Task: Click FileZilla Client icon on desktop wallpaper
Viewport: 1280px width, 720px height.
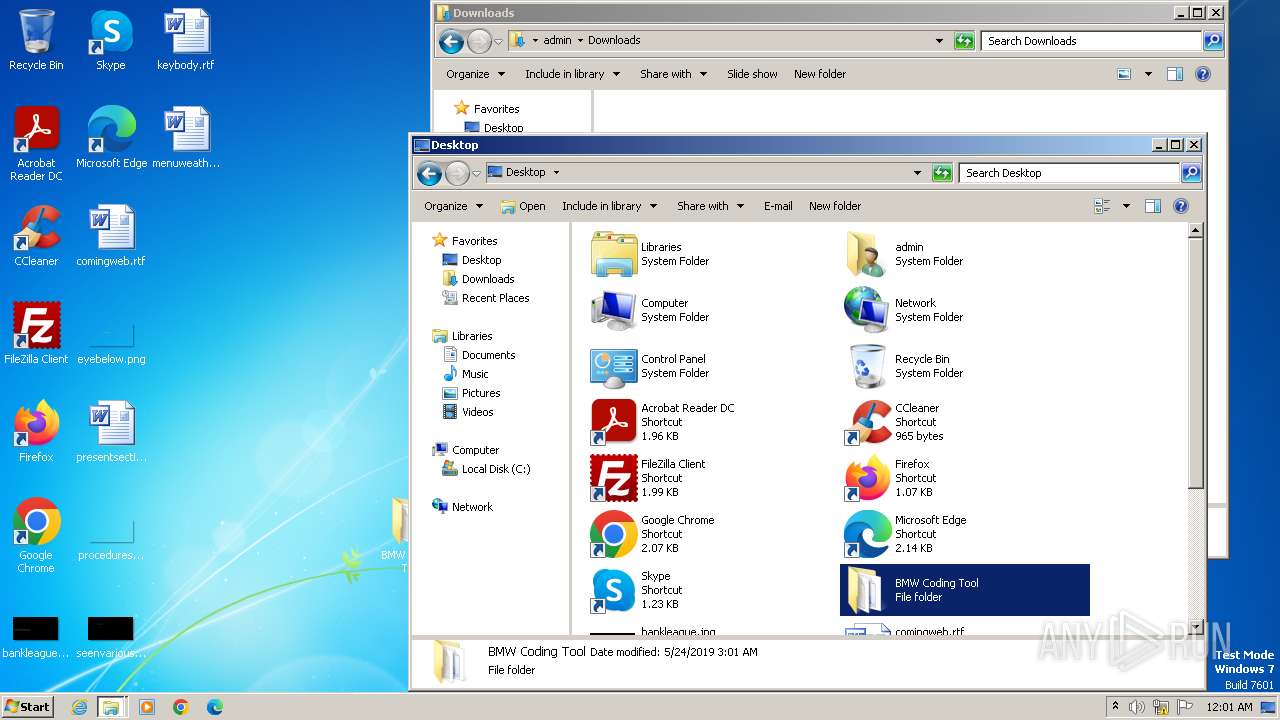Action: (36, 334)
